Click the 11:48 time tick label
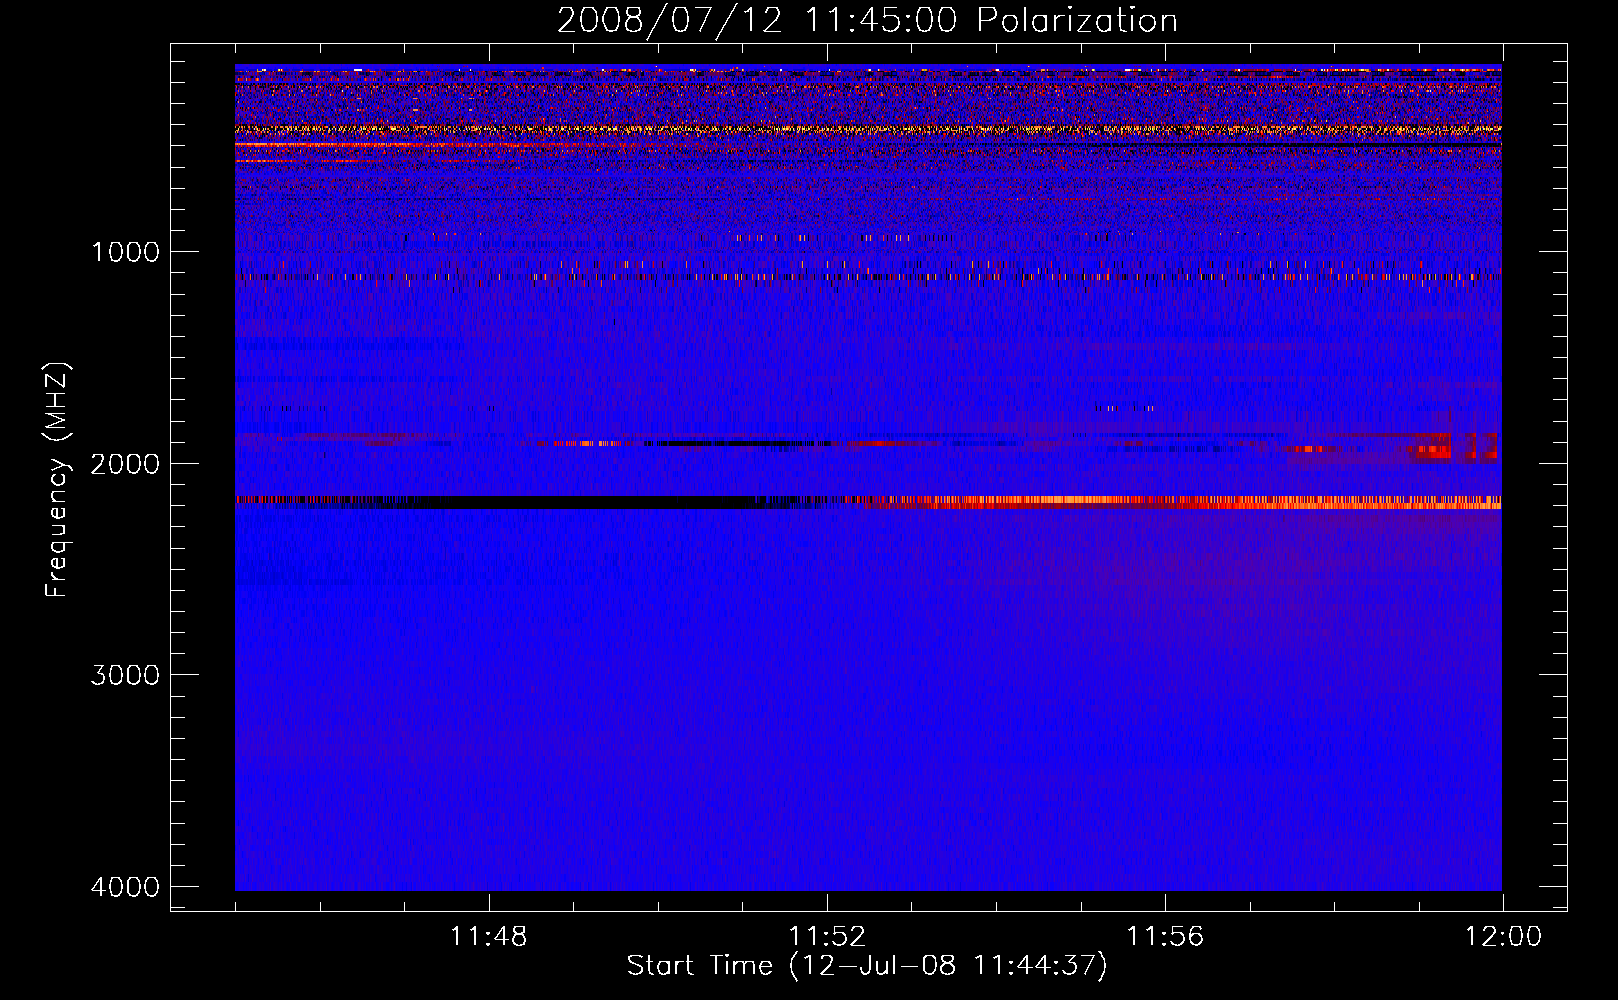The image size is (1618, 1000). click(488, 937)
